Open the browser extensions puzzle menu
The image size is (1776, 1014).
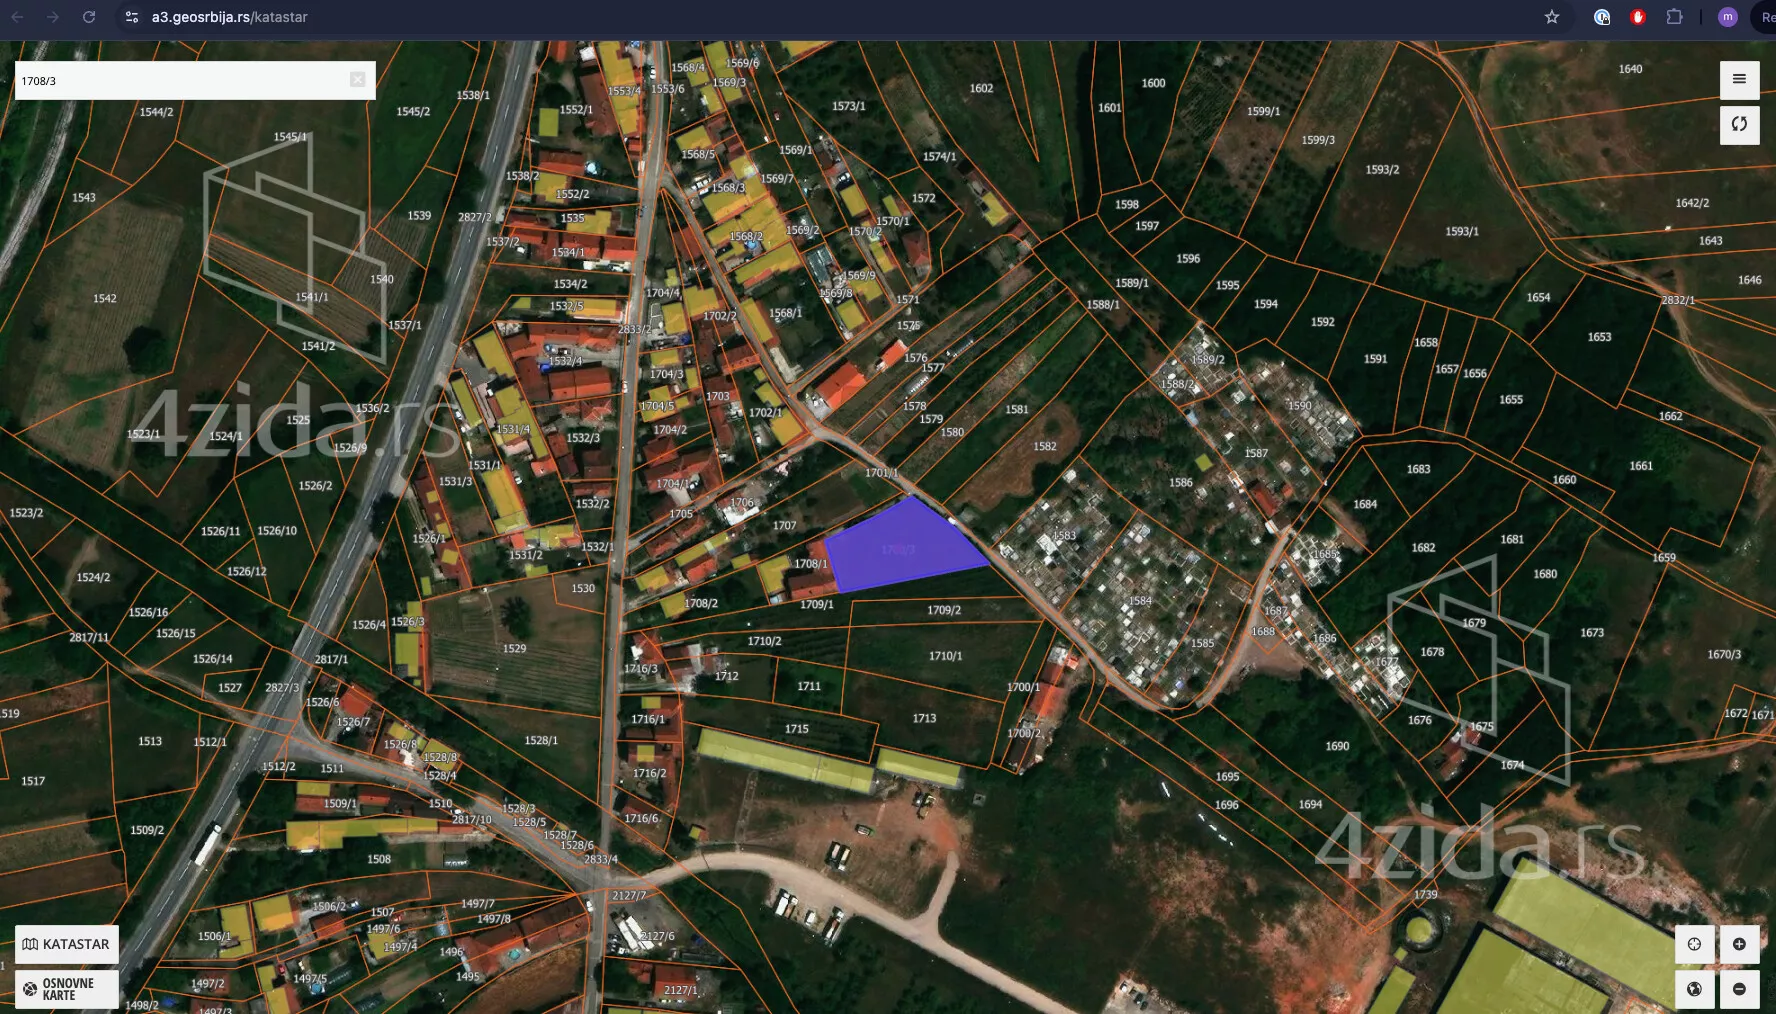(1674, 17)
